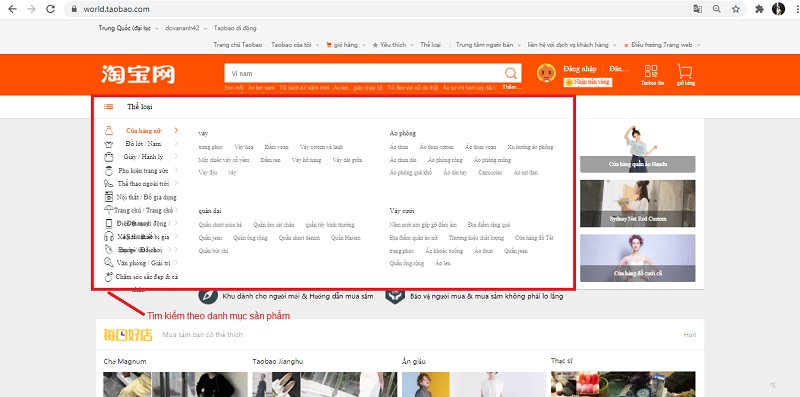
Task: Click Hơn link in daily shops section
Action: point(690,335)
